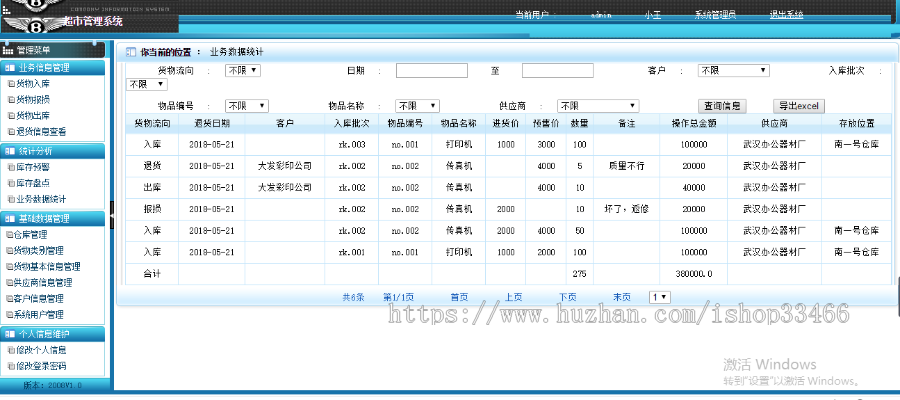This screenshot has height=400, width=900.
Task: Click the 进货价 column header
Action: tap(506, 123)
